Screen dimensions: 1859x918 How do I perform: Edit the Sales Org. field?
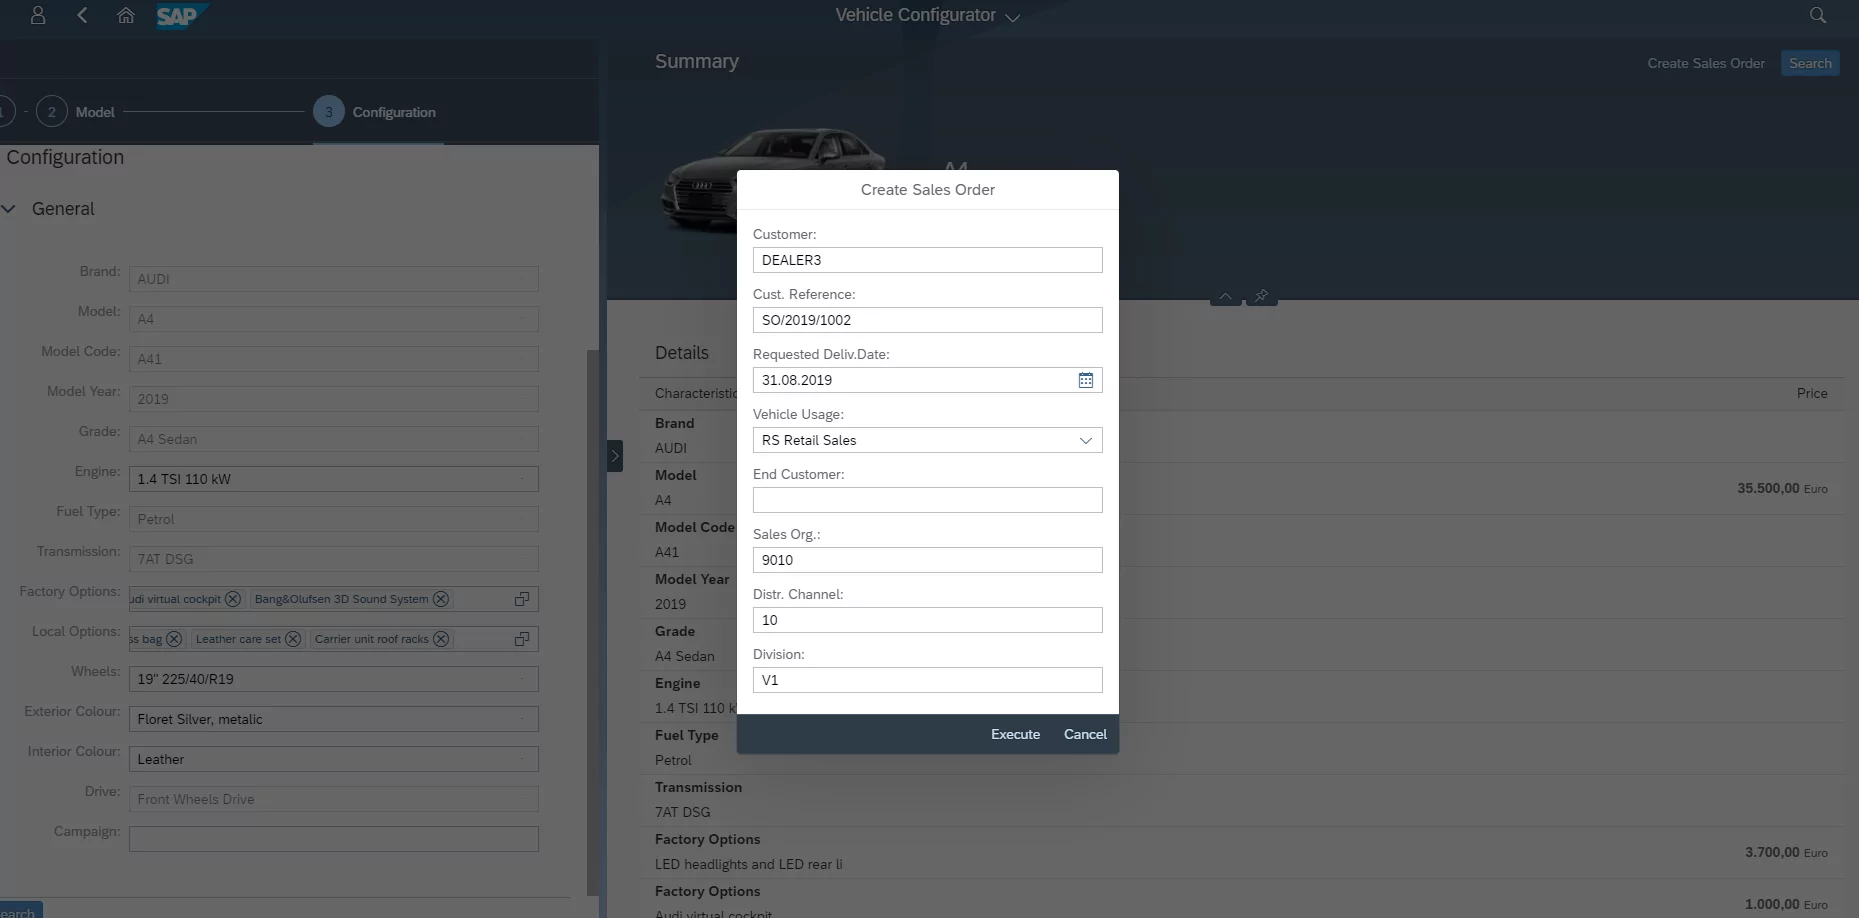(927, 560)
